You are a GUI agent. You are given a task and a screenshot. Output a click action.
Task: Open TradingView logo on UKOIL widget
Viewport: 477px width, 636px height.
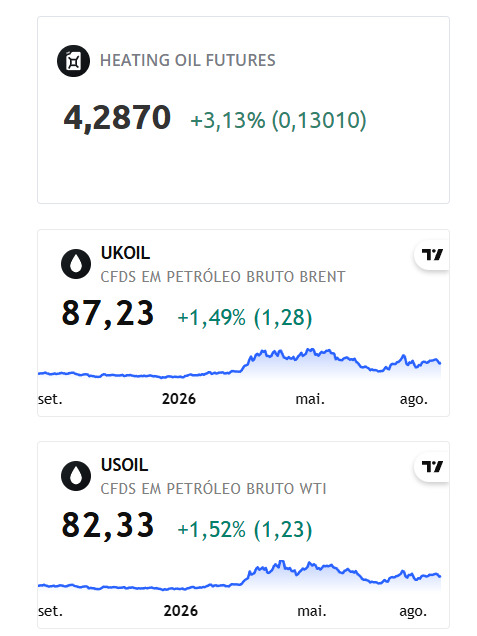click(432, 255)
